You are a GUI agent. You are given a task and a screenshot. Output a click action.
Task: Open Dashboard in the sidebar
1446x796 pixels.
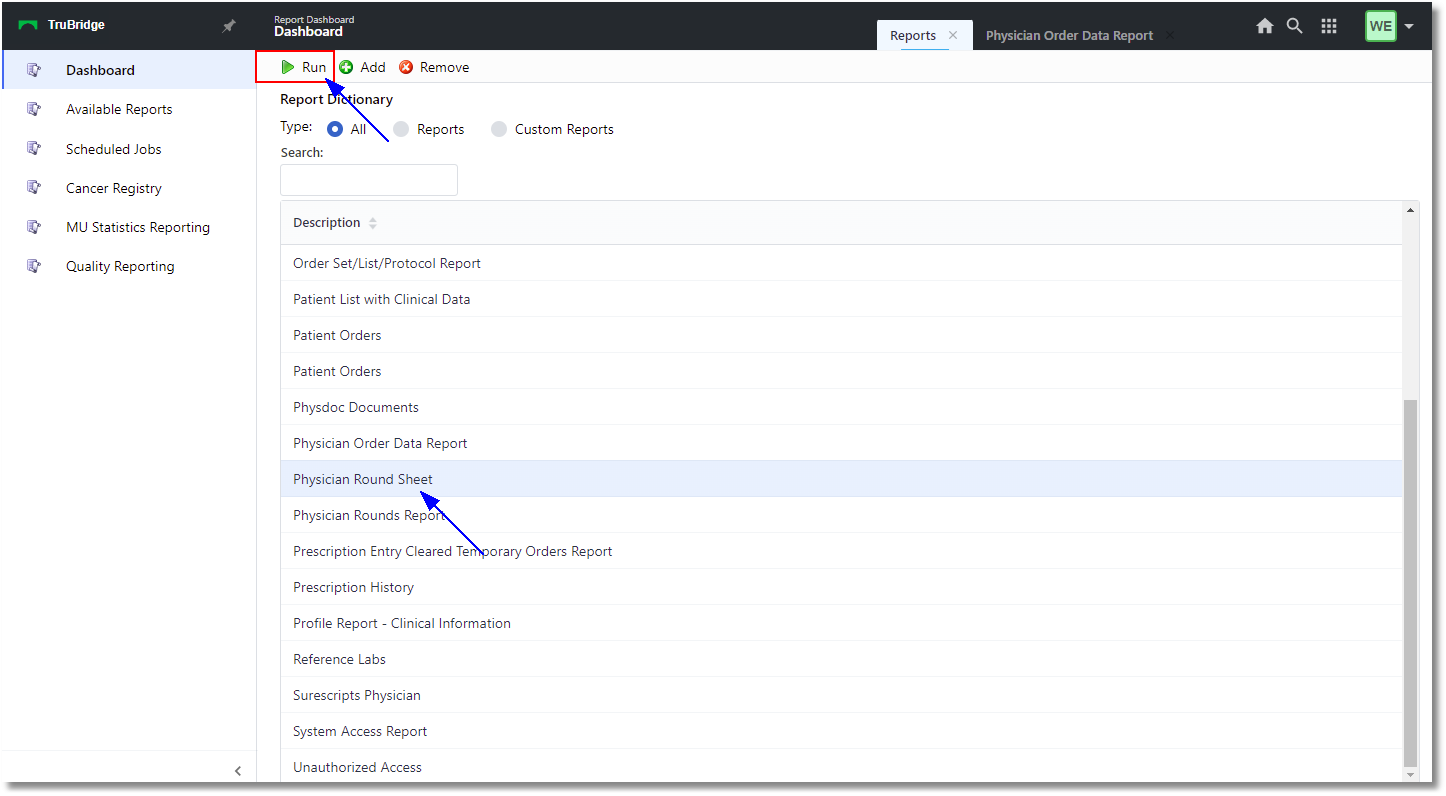pyautogui.click(x=100, y=70)
